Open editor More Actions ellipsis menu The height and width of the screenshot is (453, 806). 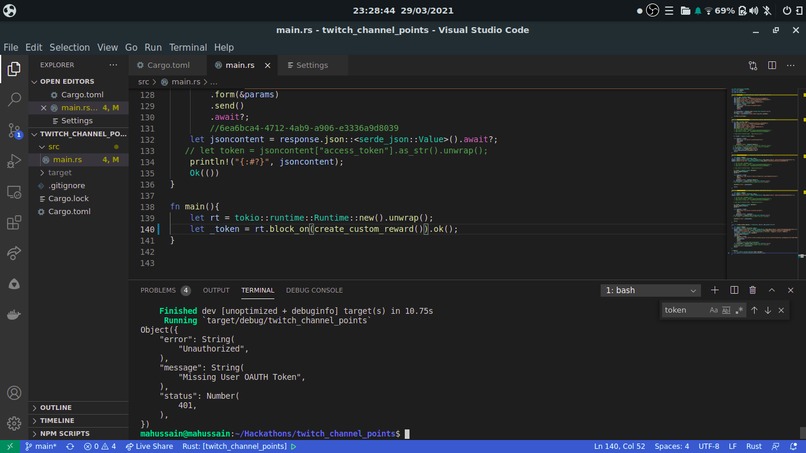point(791,65)
